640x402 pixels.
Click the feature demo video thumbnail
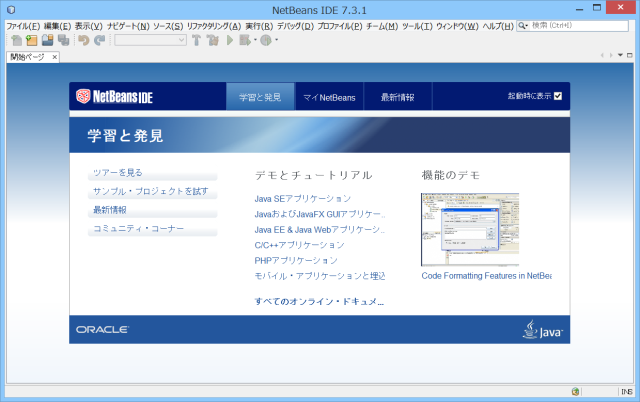(470, 229)
